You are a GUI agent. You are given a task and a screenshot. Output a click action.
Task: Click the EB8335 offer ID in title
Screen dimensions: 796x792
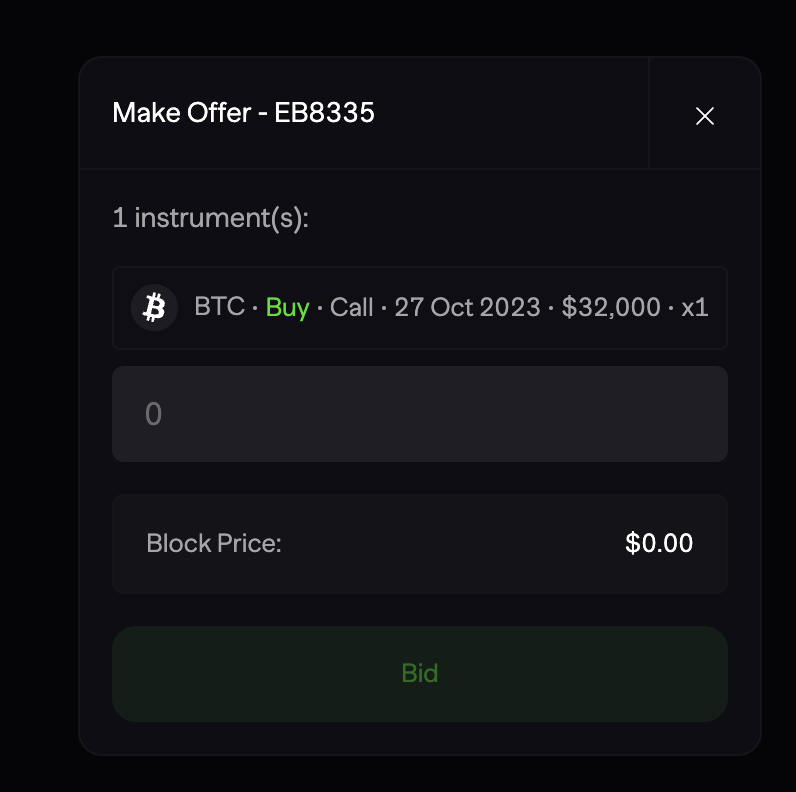tap(324, 112)
